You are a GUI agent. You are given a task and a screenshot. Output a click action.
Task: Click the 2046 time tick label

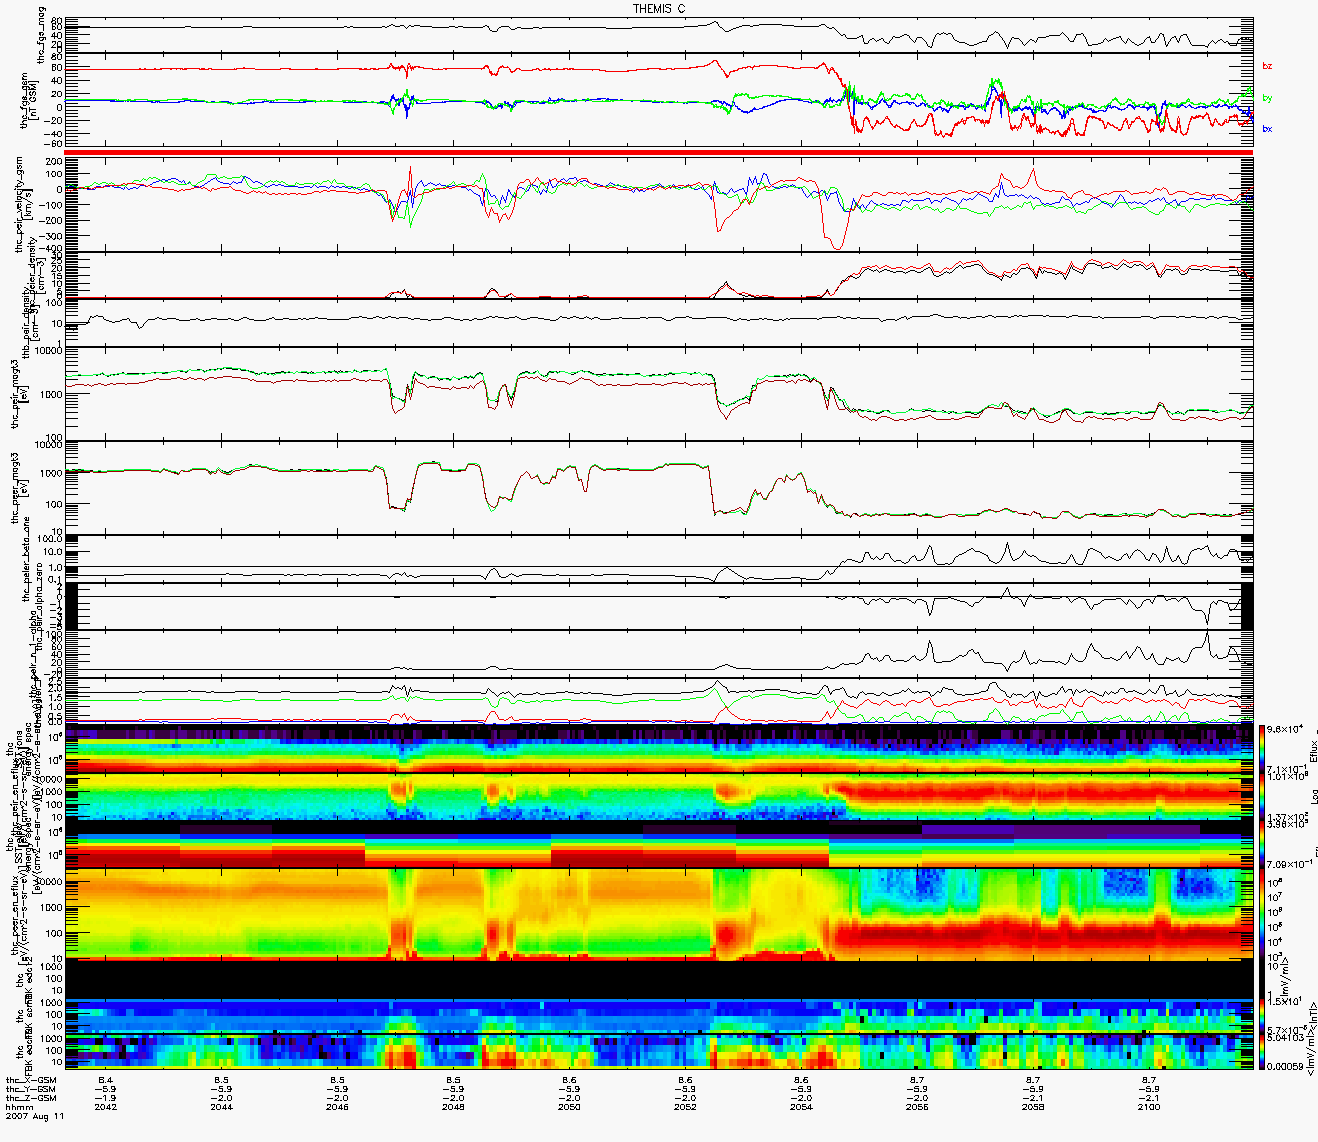coord(337,1107)
